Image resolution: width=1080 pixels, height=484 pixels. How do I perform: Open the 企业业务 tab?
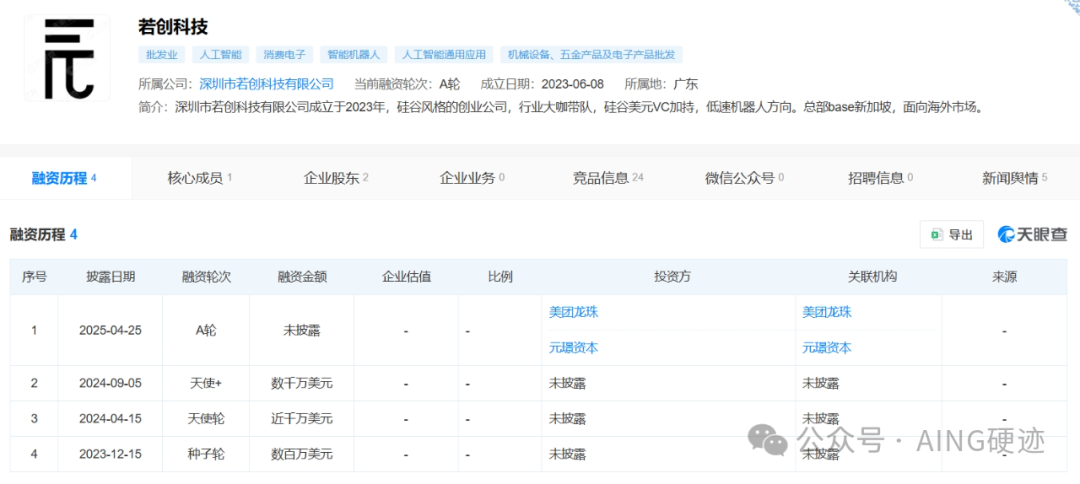(x=472, y=178)
